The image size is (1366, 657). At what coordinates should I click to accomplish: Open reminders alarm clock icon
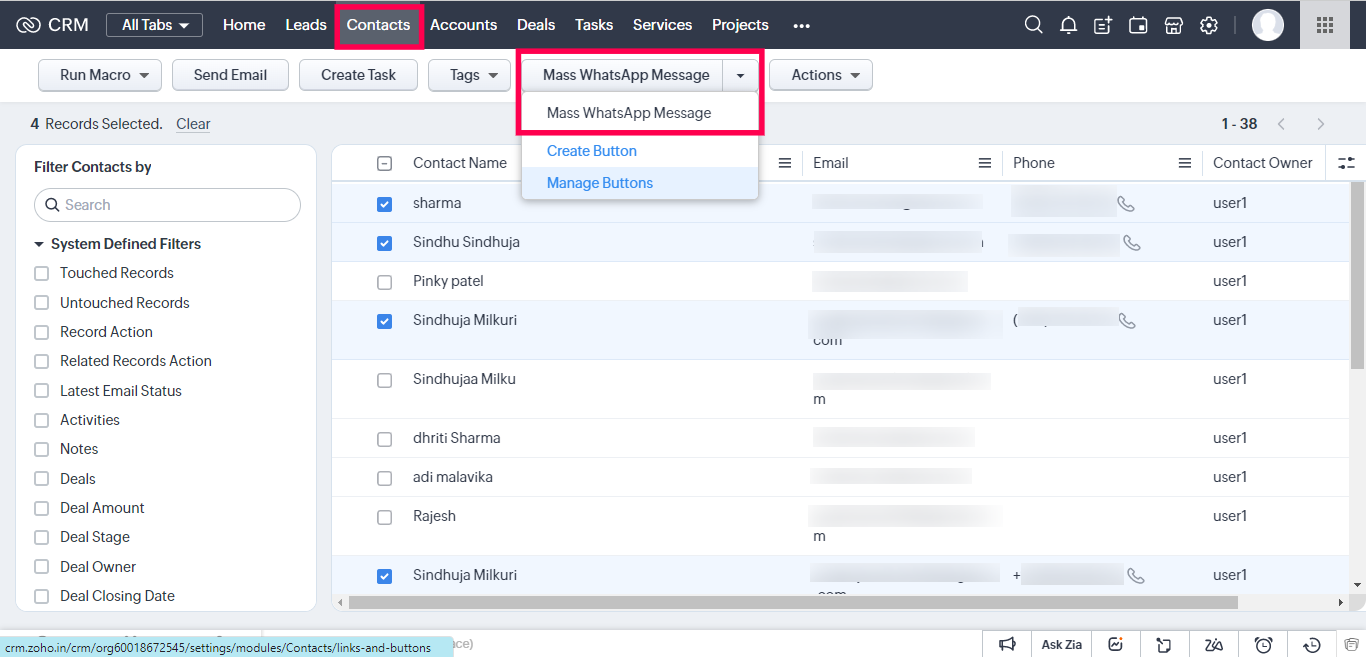pos(1264,645)
